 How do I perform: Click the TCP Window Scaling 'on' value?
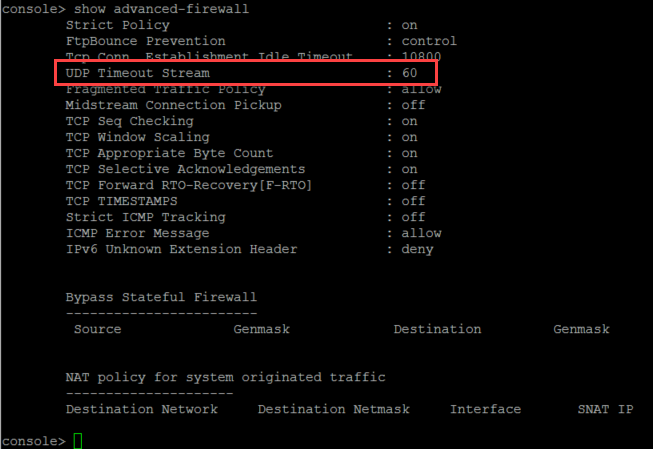coord(409,137)
